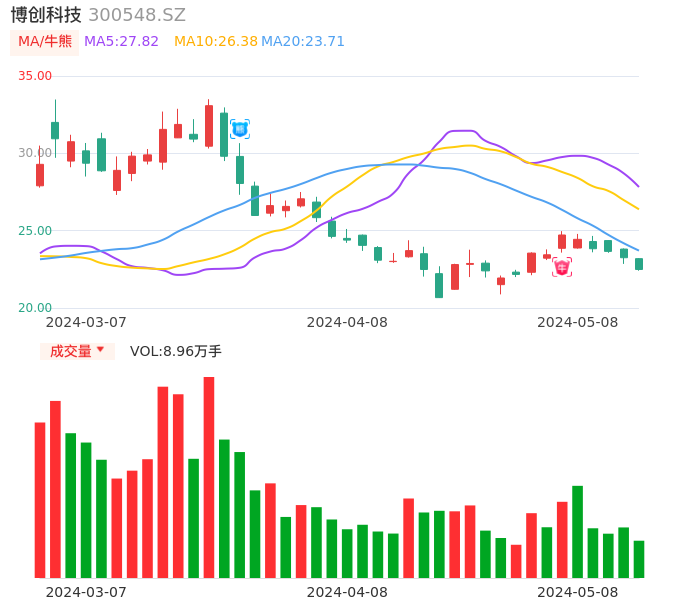Viewport: 686px width, 606px height.
Task: Click the ticker code 300548.SZ
Action: [137, 15]
